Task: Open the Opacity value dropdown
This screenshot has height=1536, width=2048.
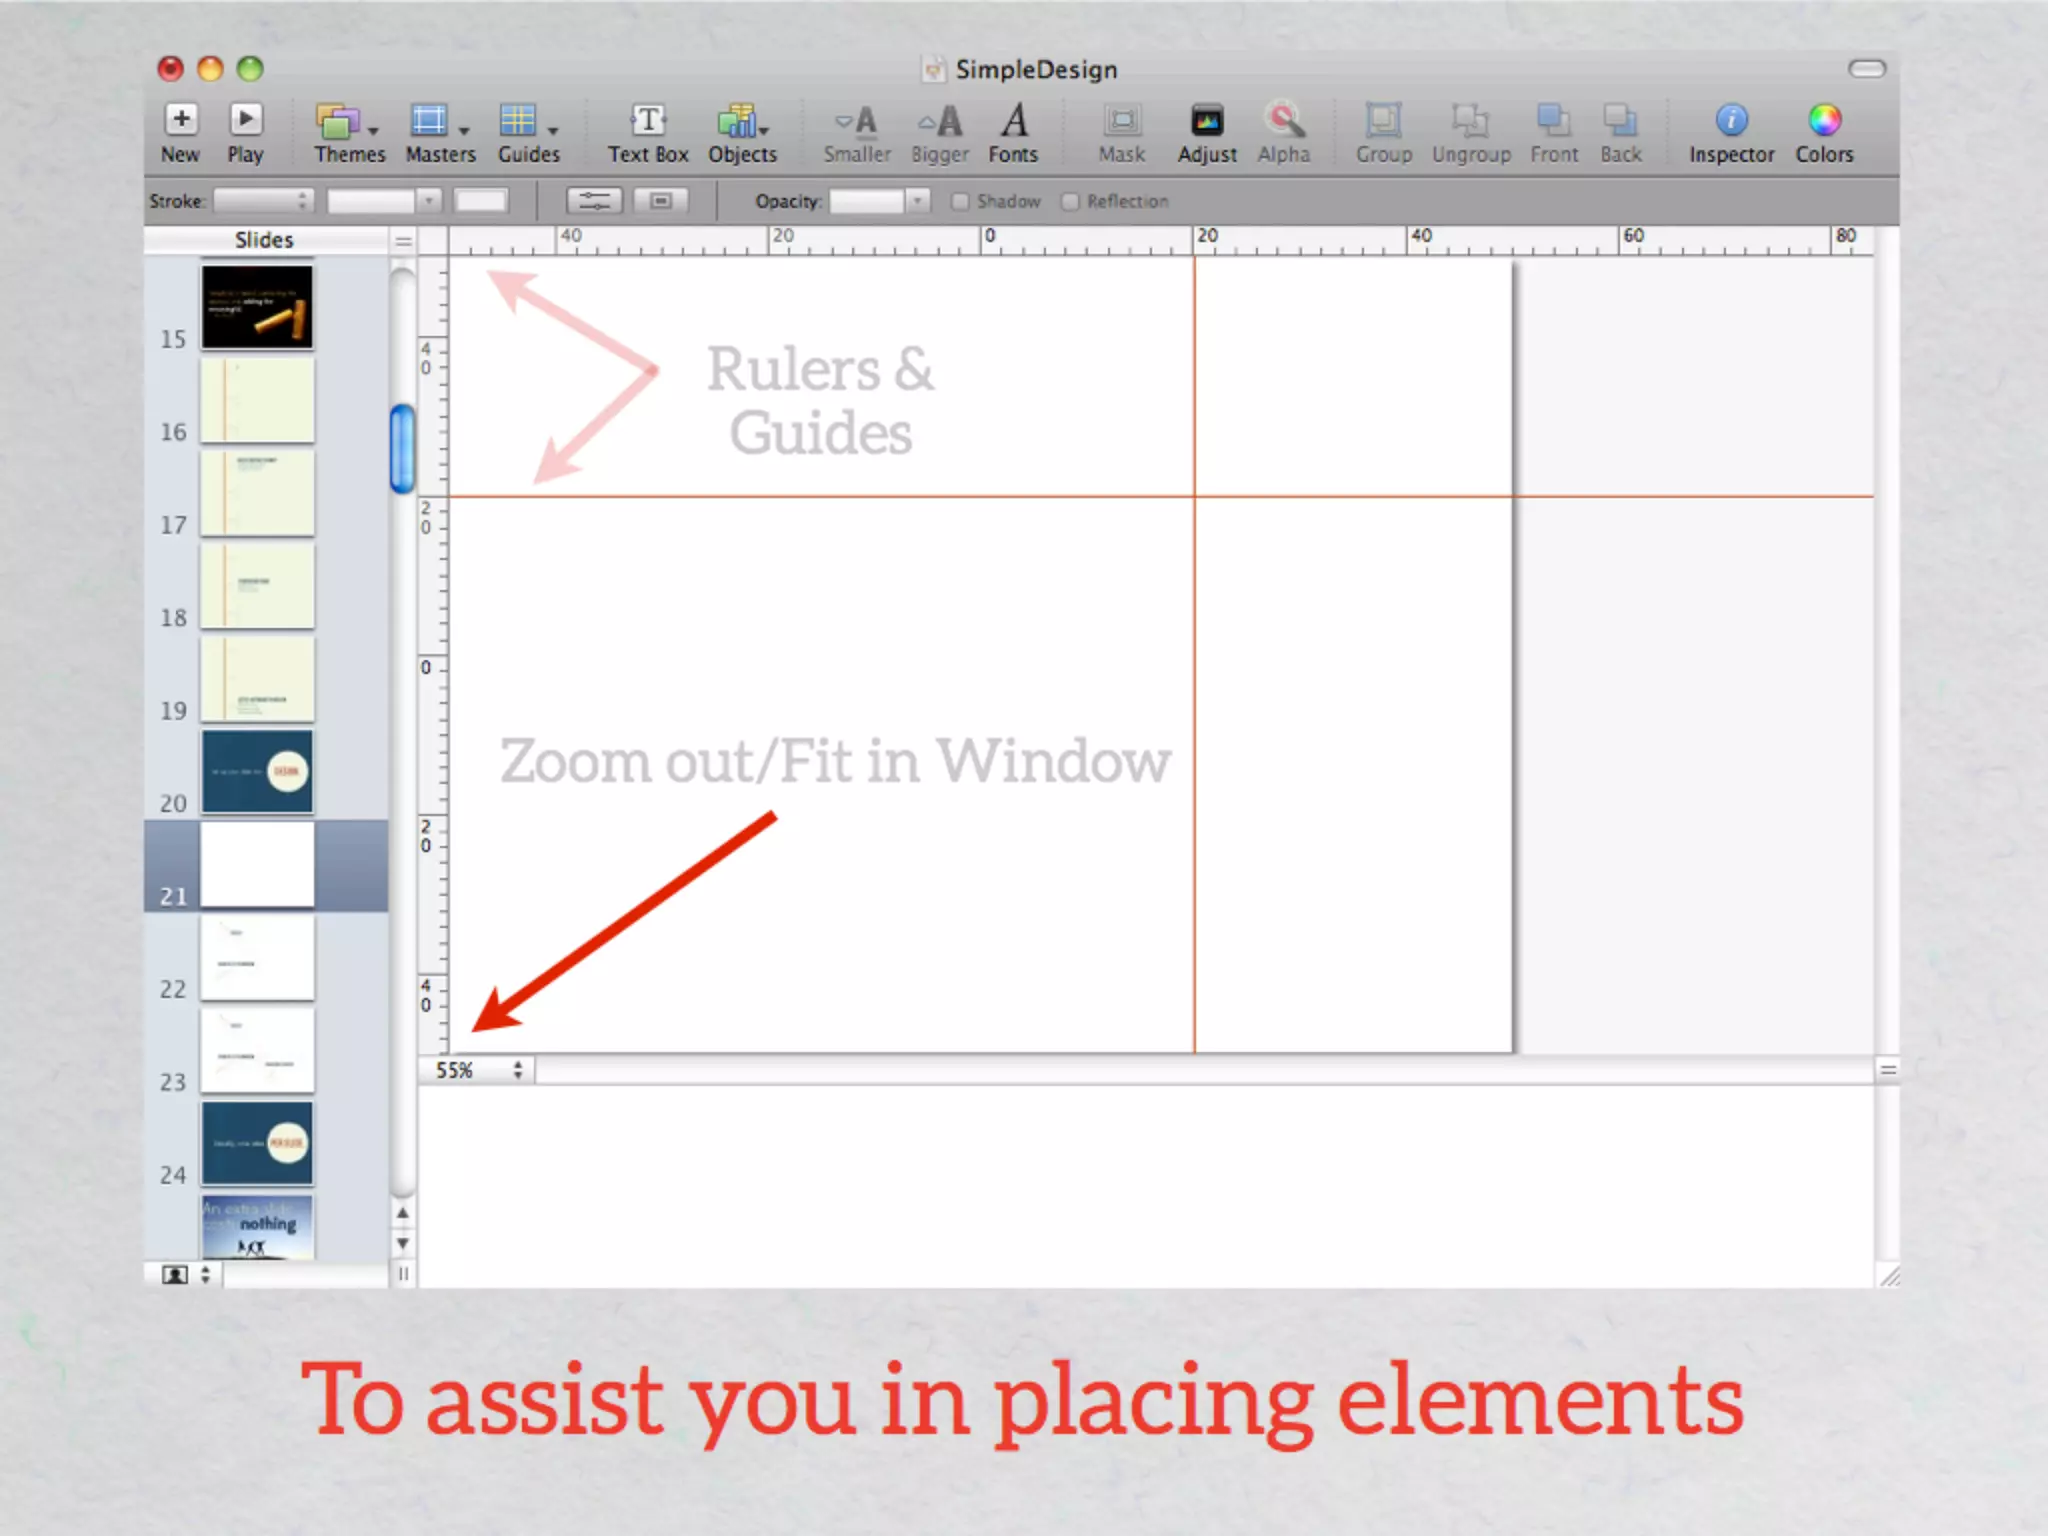Action: click(916, 201)
